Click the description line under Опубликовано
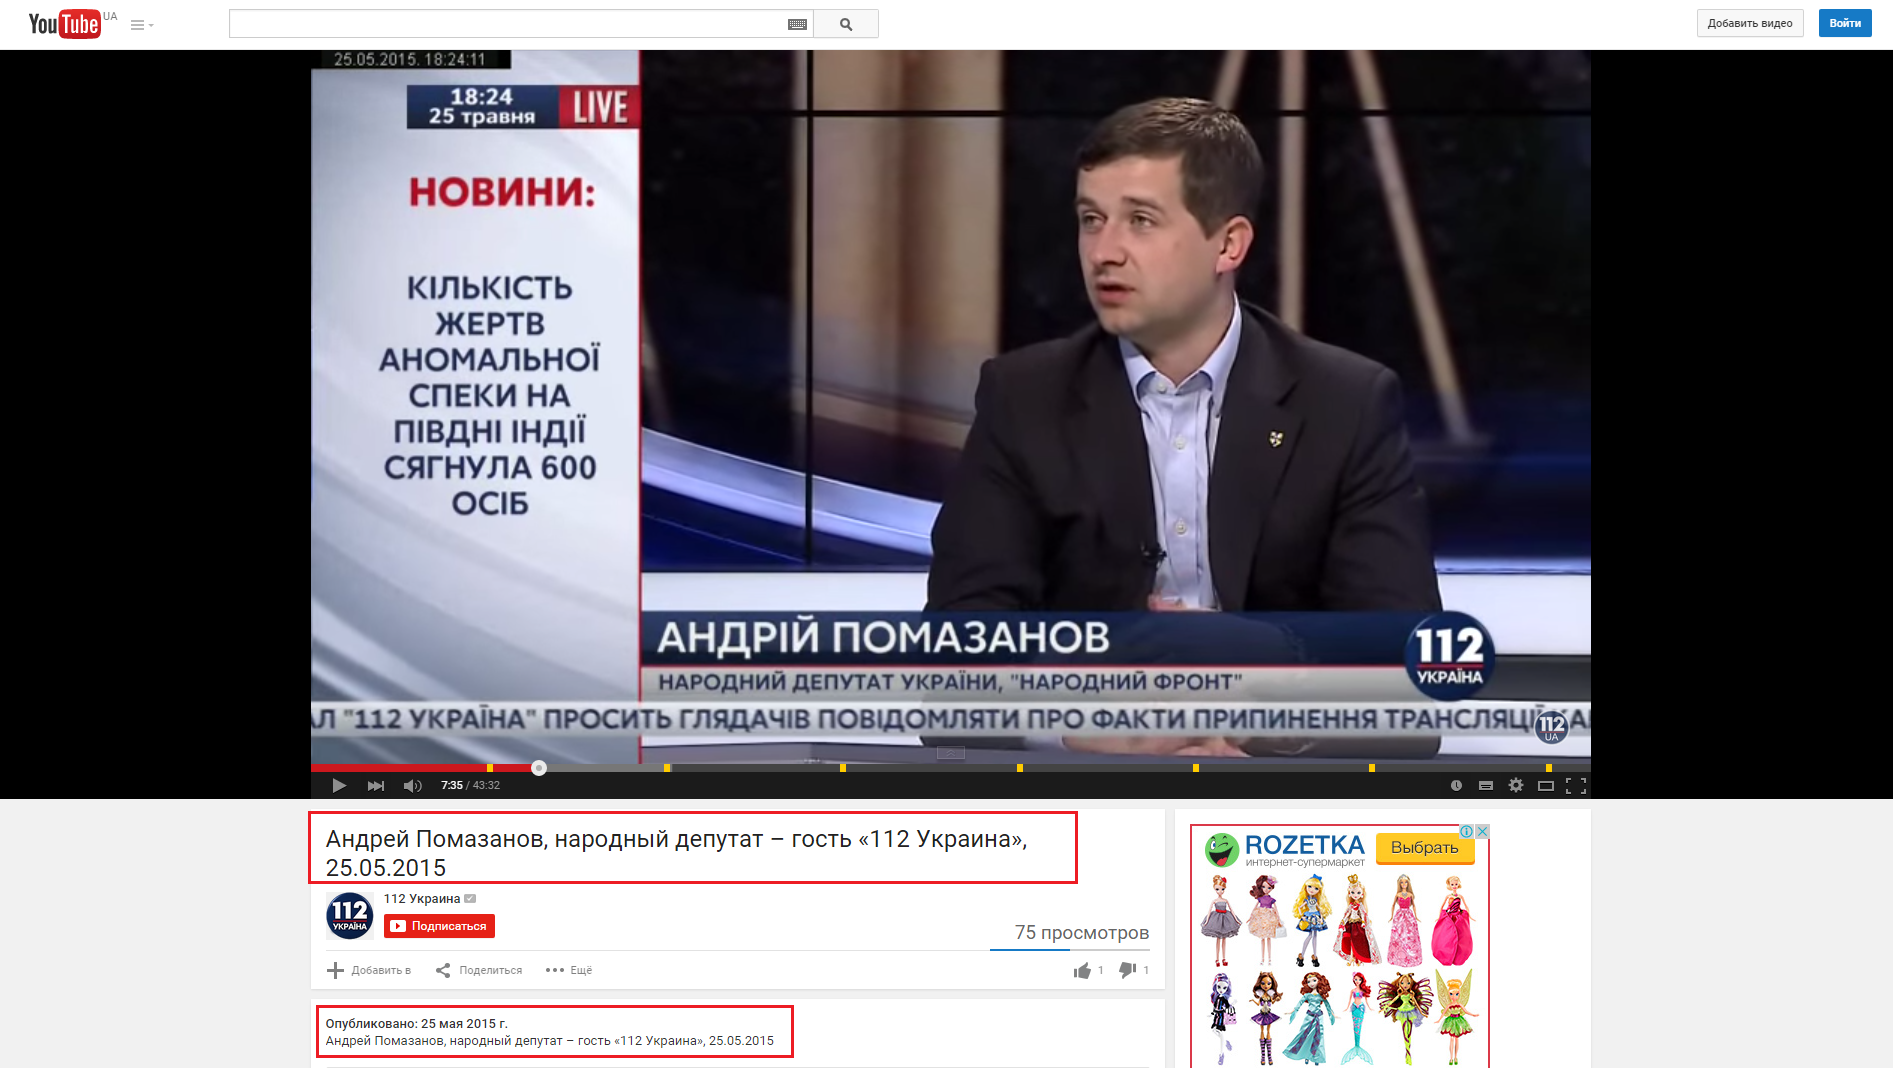 point(549,1041)
